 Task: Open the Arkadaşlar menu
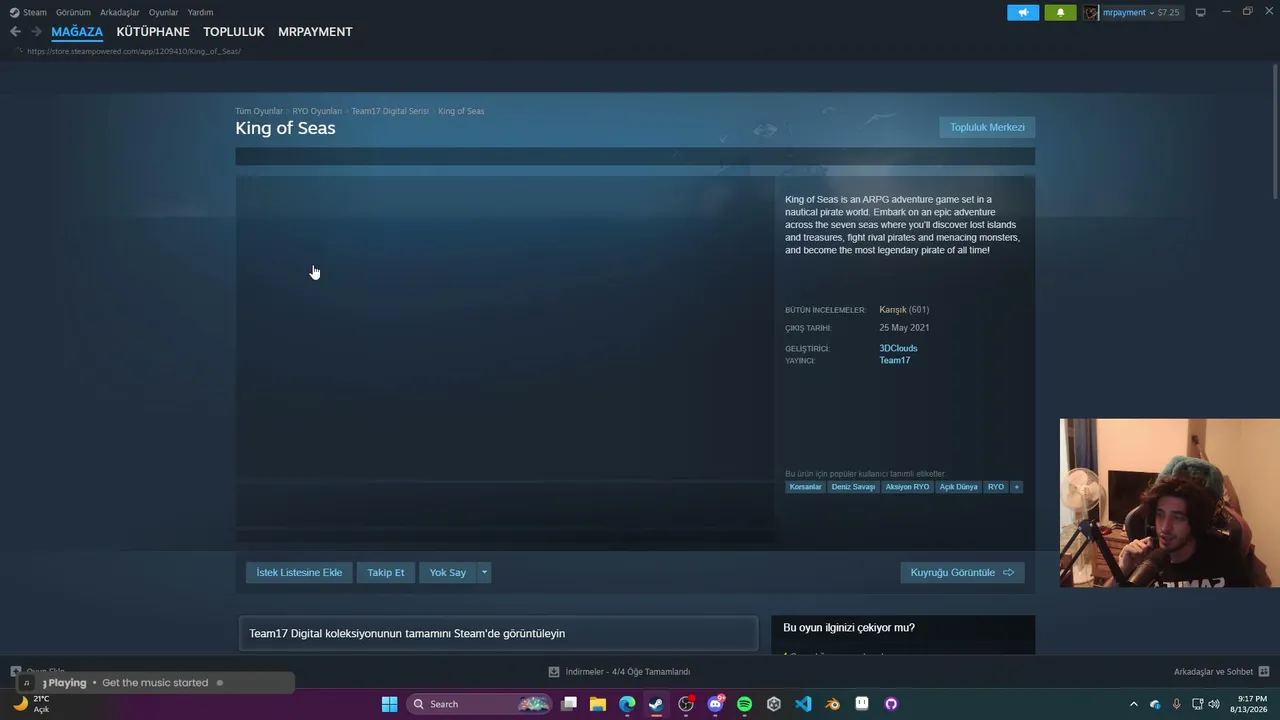point(120,12)
